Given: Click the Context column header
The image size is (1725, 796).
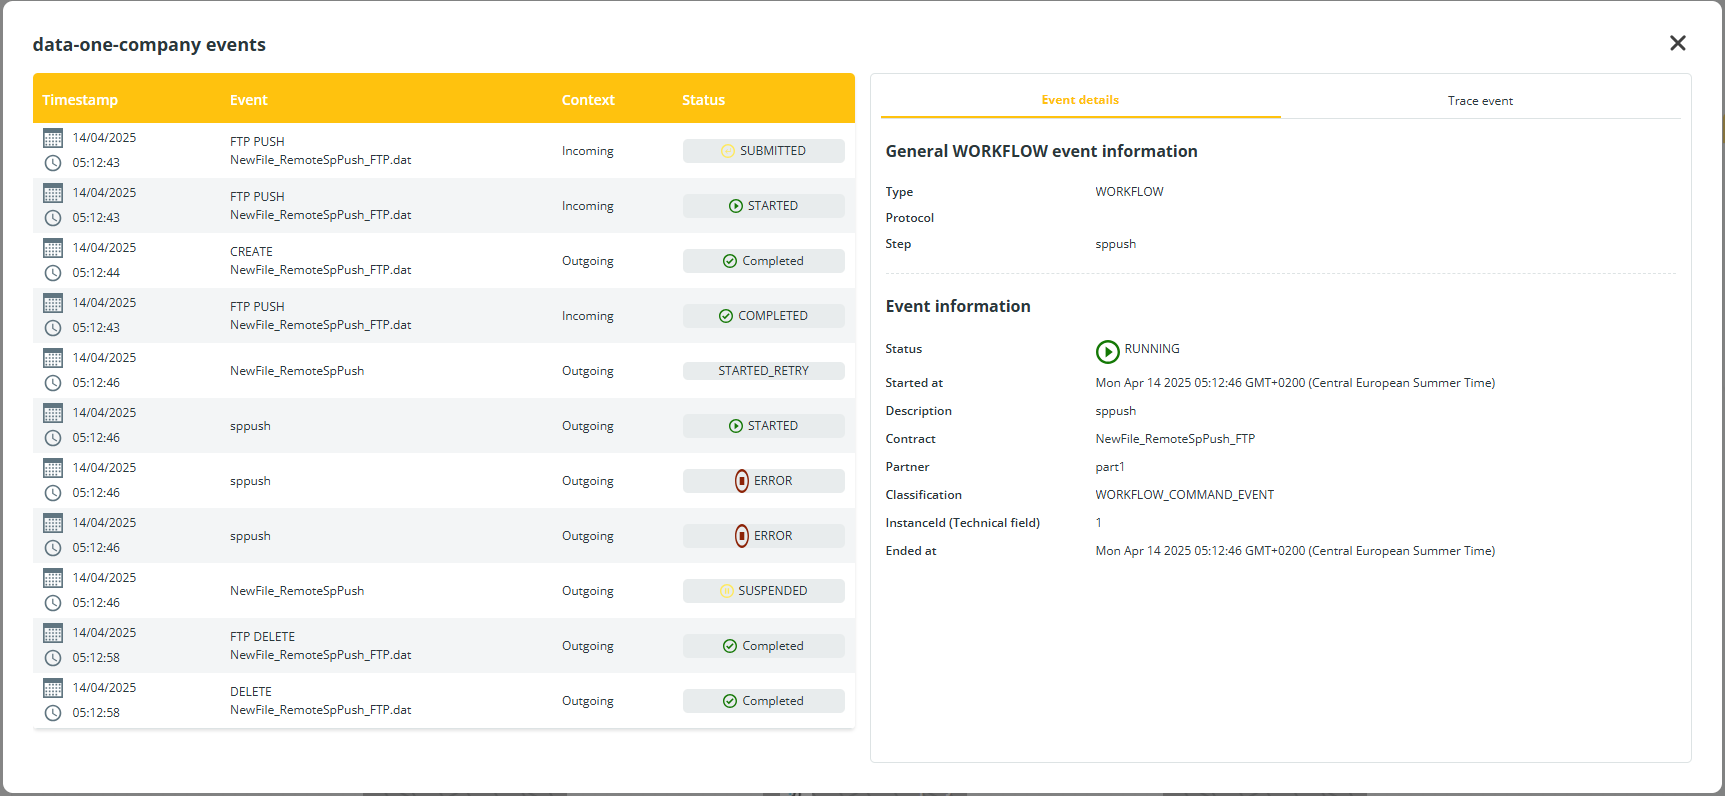Looking at the screenshot, I should tap(588, 100).
